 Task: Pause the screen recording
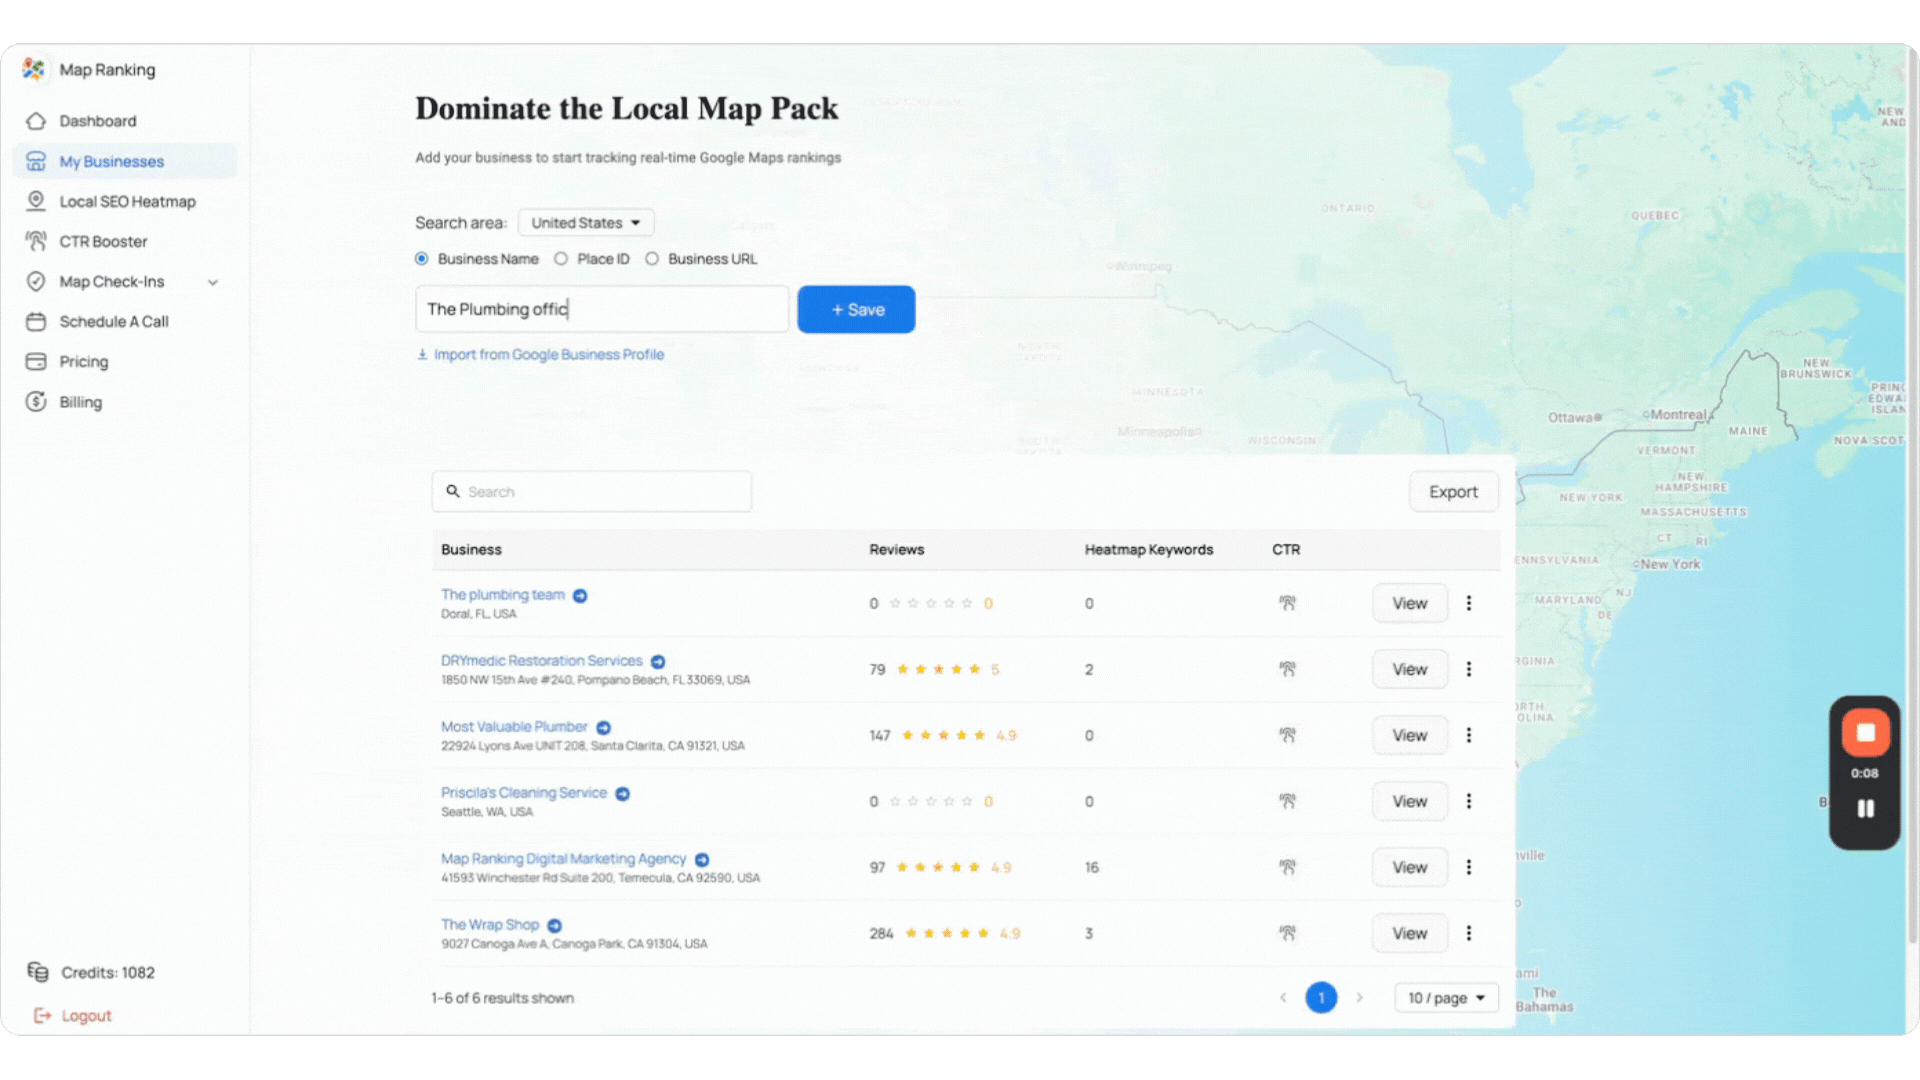pos(1865,808)
